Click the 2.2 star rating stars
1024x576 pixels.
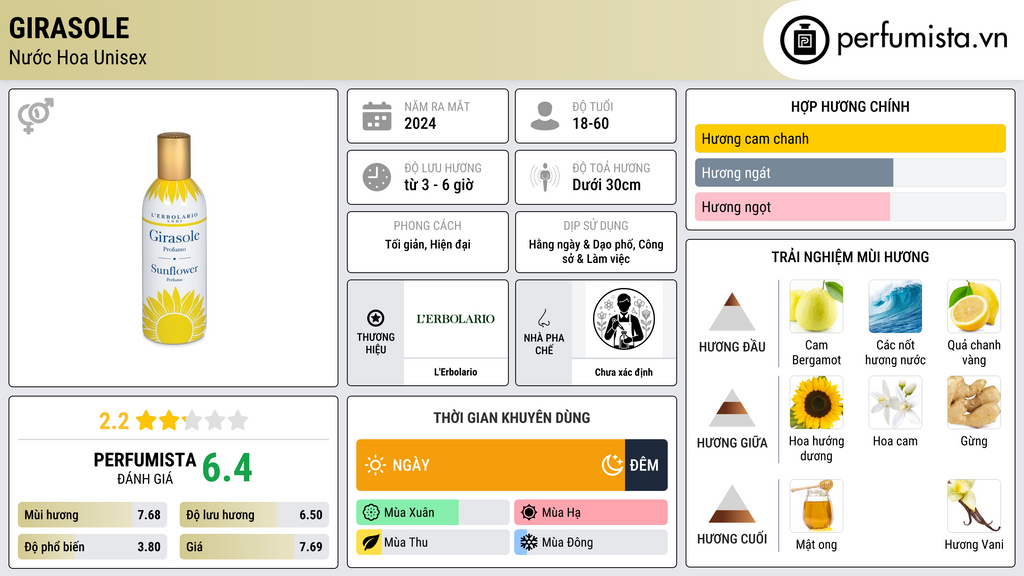click(x=192, y=420)
